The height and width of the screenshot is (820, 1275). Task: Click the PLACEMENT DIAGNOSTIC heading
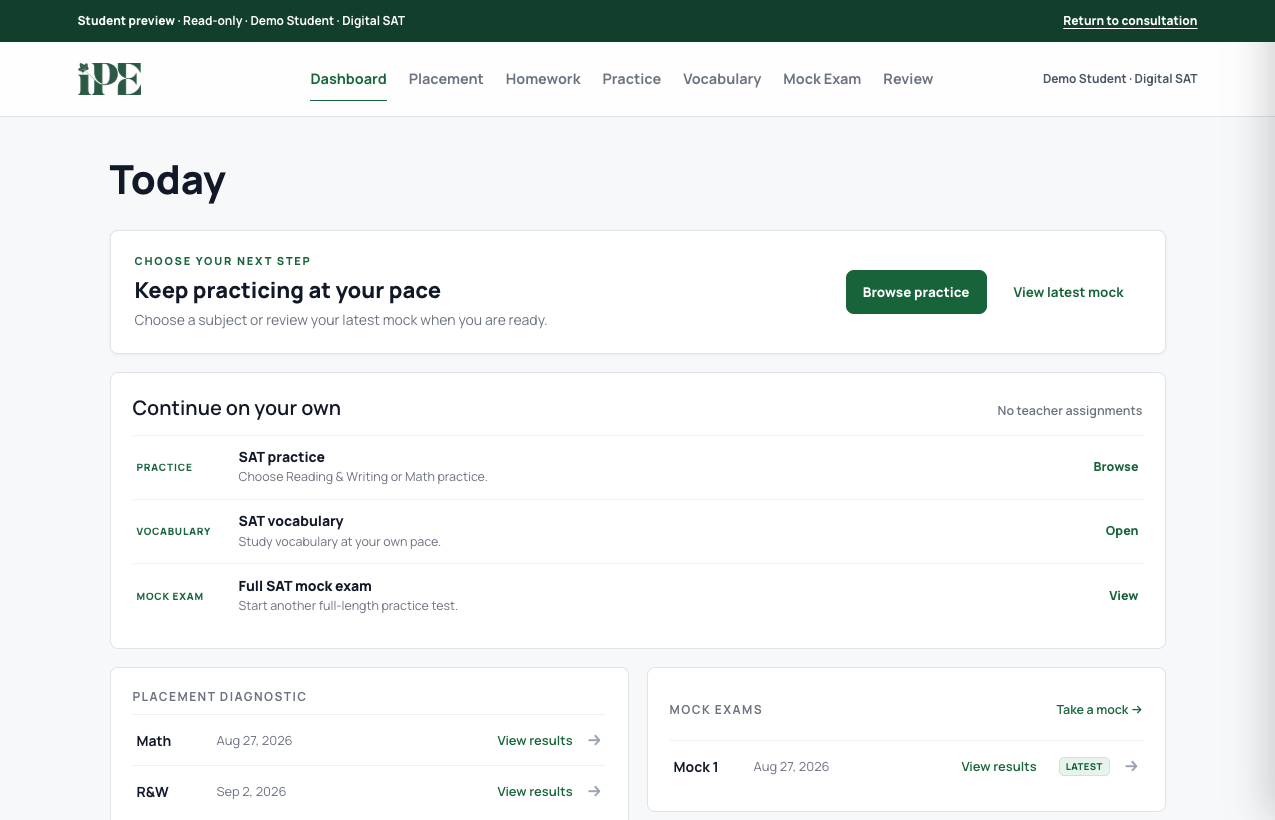coord(219,697)
